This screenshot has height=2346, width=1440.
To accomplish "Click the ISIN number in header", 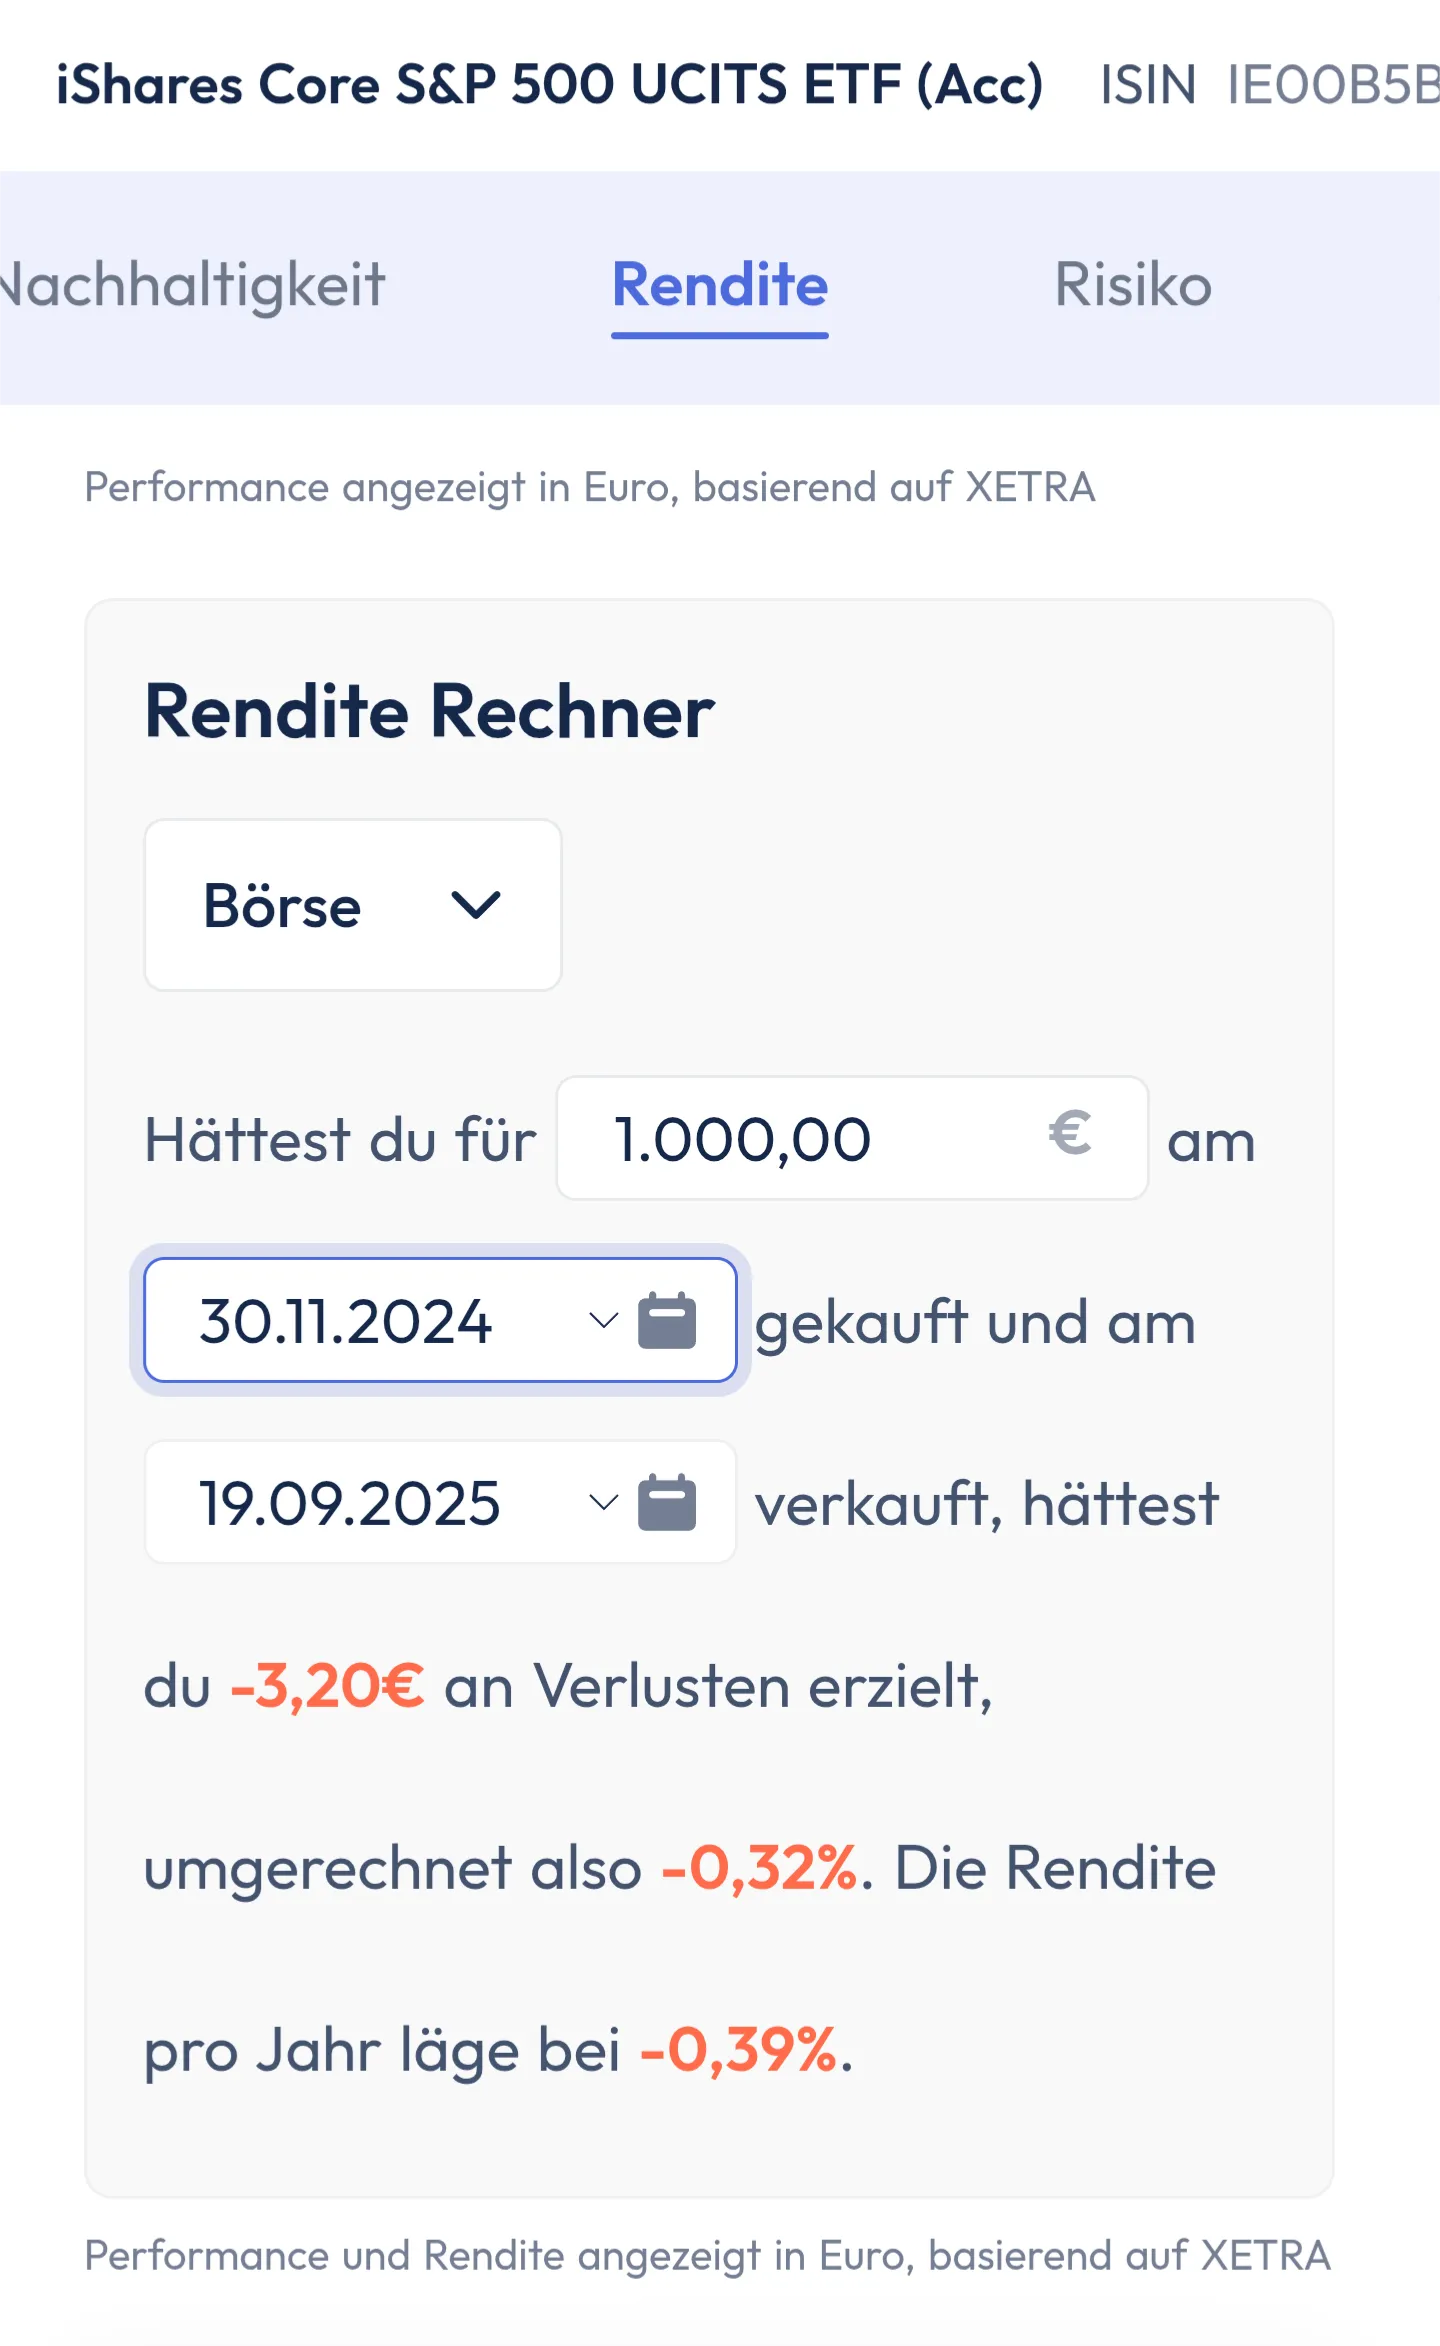I will [x=1330, y=85].
